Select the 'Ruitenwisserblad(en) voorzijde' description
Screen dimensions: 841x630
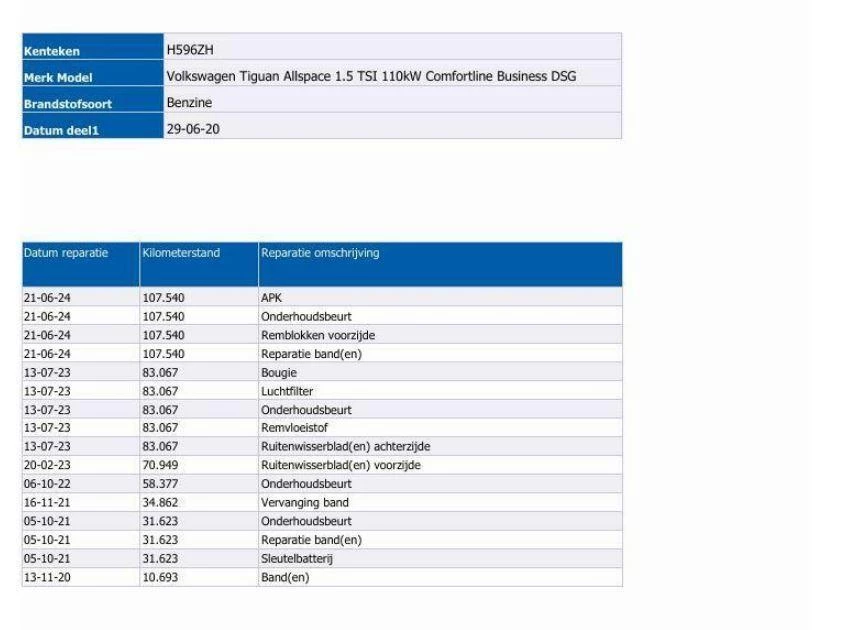coord(341,465)
